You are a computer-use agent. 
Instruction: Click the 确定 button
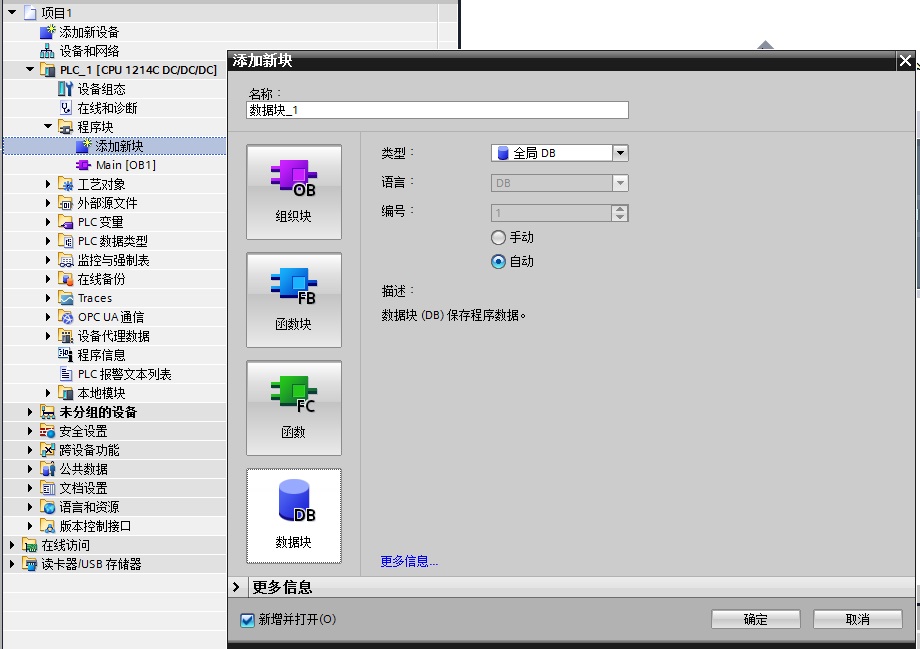click(756, 619)
